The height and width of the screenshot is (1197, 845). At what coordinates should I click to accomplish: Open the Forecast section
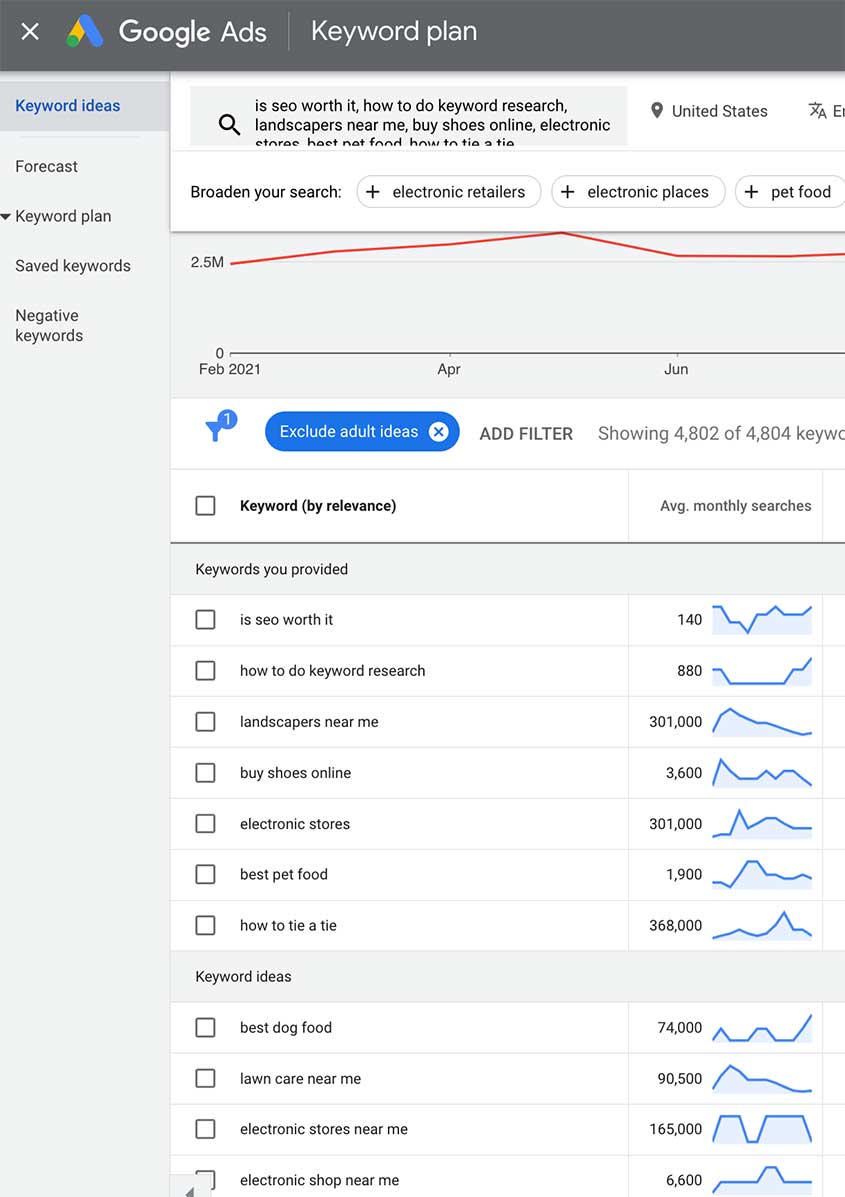(47, 166)
